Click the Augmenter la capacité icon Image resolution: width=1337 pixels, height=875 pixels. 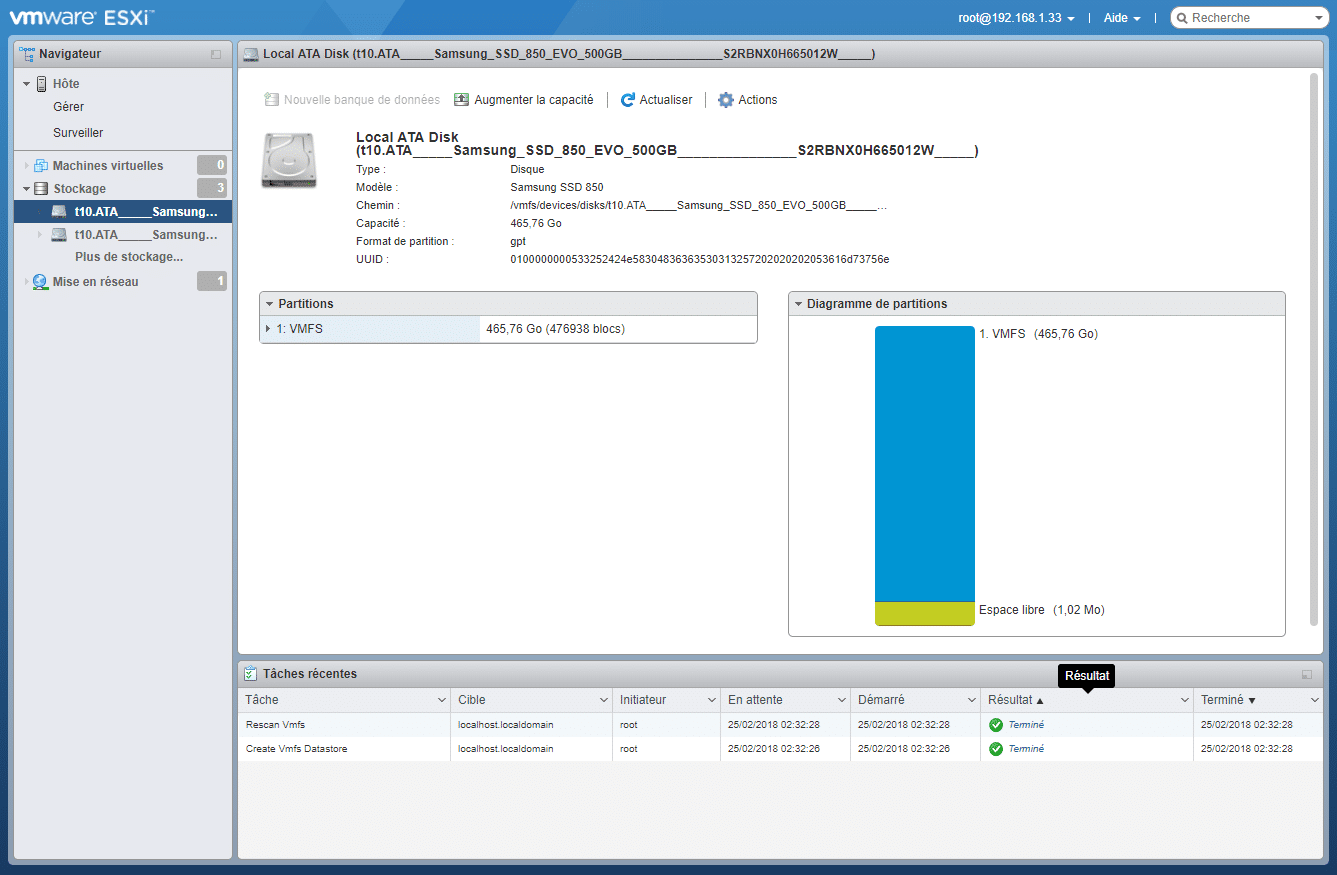point(461,100)
